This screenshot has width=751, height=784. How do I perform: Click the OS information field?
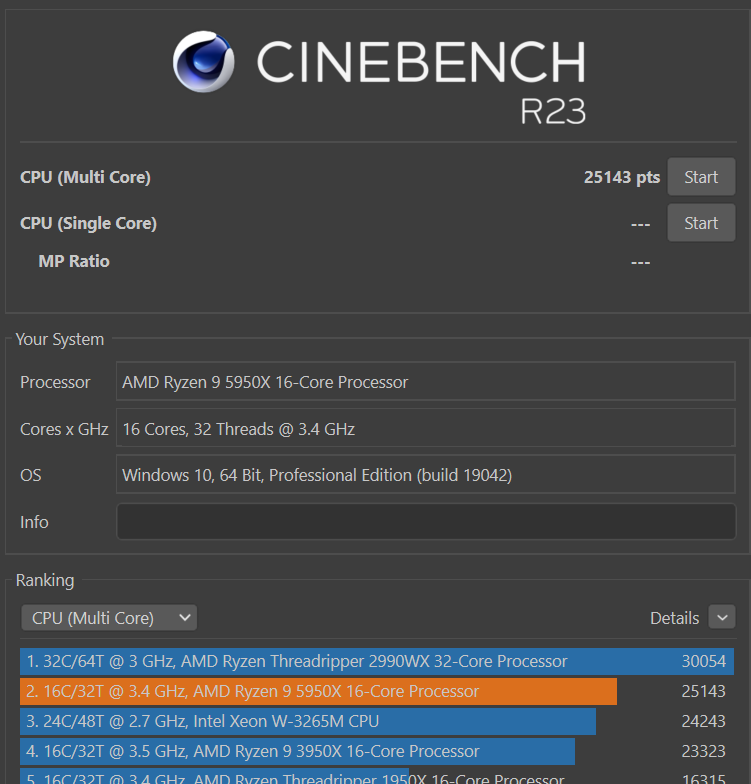point(426,475)
